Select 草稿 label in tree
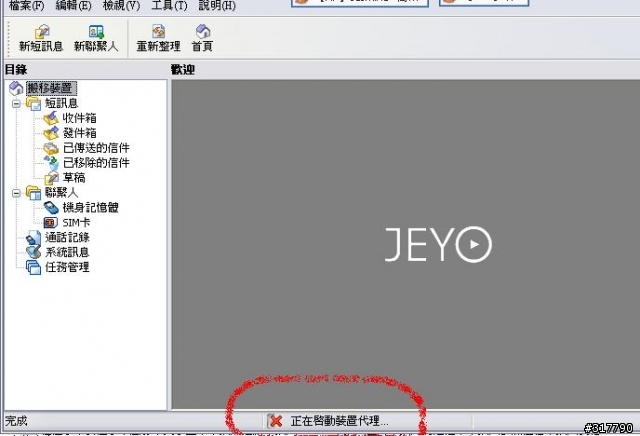The height and width of the screenshot is (436, 640). click(x=74, y=178)
